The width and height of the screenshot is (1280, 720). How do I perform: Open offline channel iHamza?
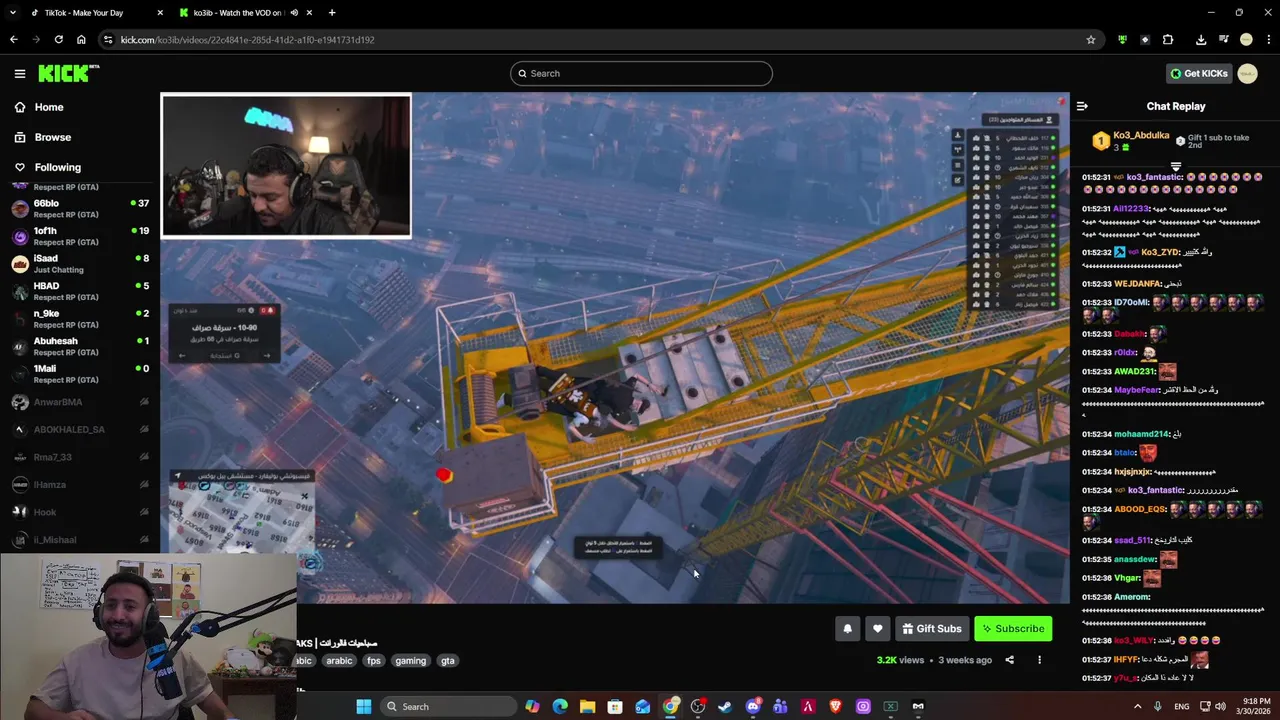80,484
